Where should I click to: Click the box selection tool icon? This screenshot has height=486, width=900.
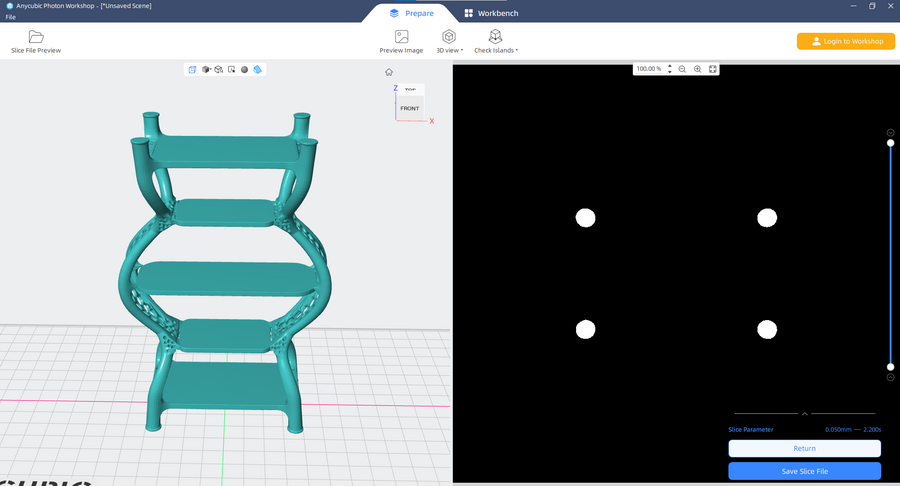click(231, 70)
